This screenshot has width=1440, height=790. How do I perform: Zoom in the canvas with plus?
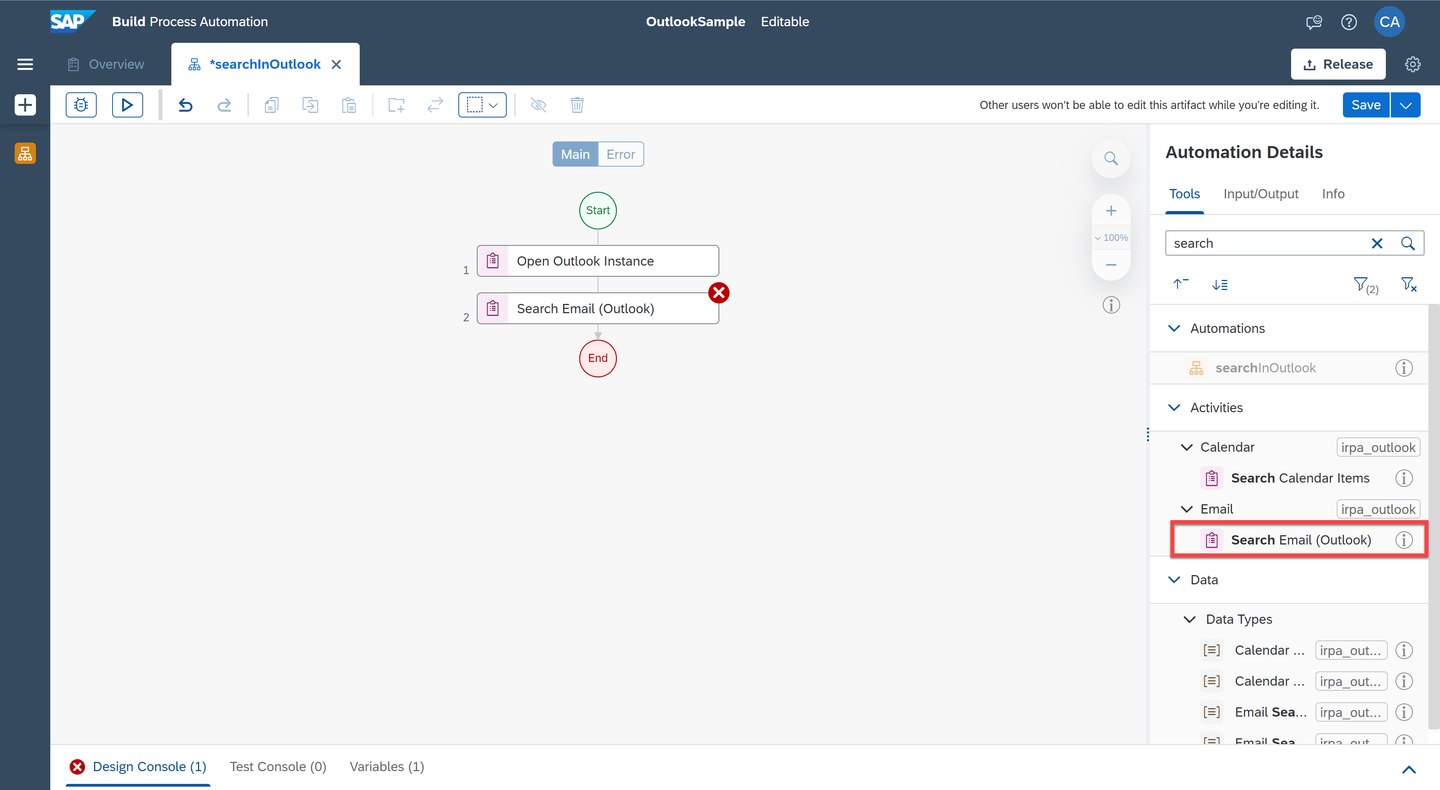pos(1111,211)
